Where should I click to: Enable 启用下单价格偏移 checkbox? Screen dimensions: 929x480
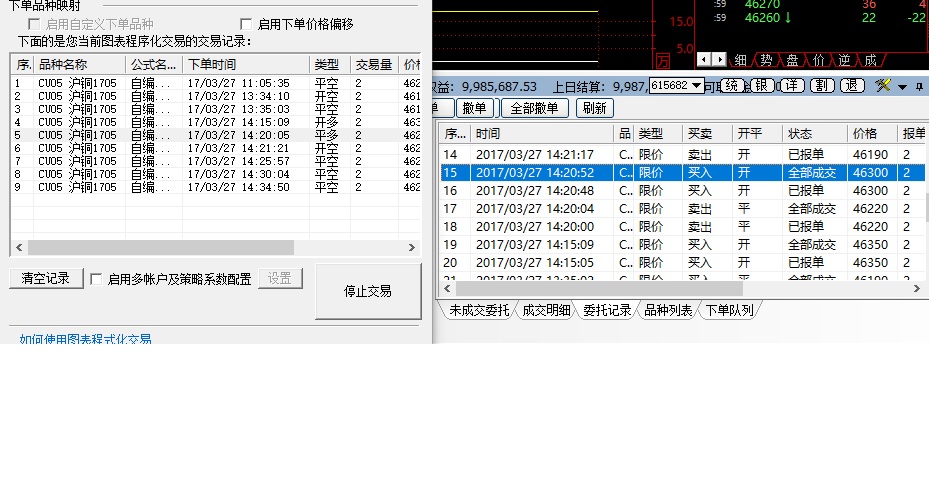[x=246, y=24]
